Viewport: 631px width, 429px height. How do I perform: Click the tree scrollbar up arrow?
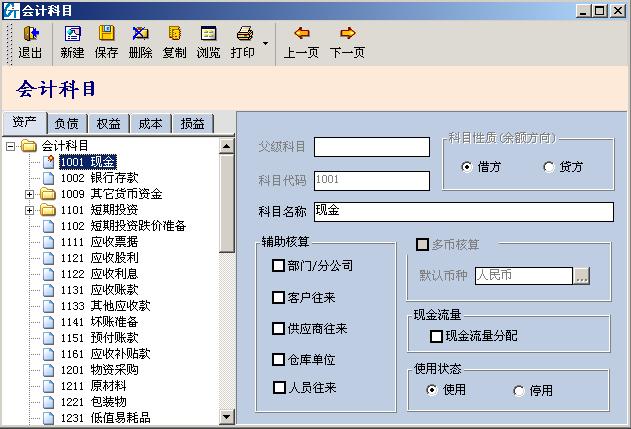tap(227, 146)
